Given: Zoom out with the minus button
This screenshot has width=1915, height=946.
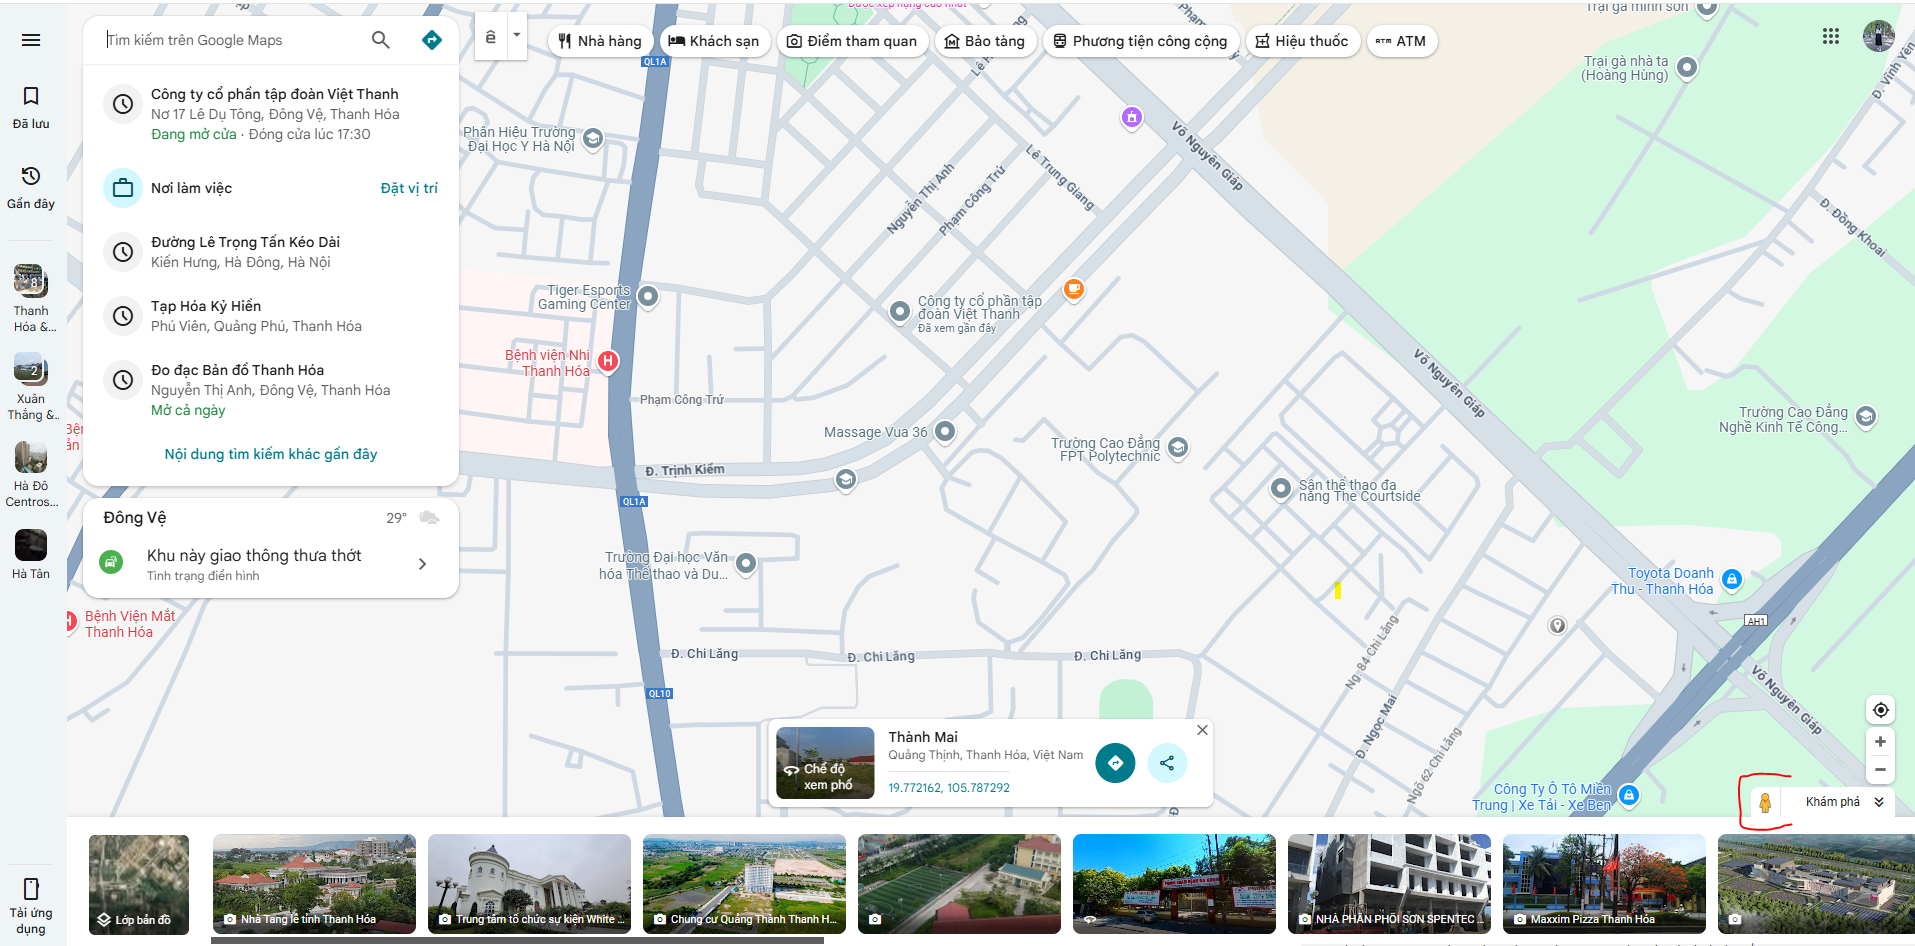Looking at the screenshot, I should click(x=1880, y=770).
